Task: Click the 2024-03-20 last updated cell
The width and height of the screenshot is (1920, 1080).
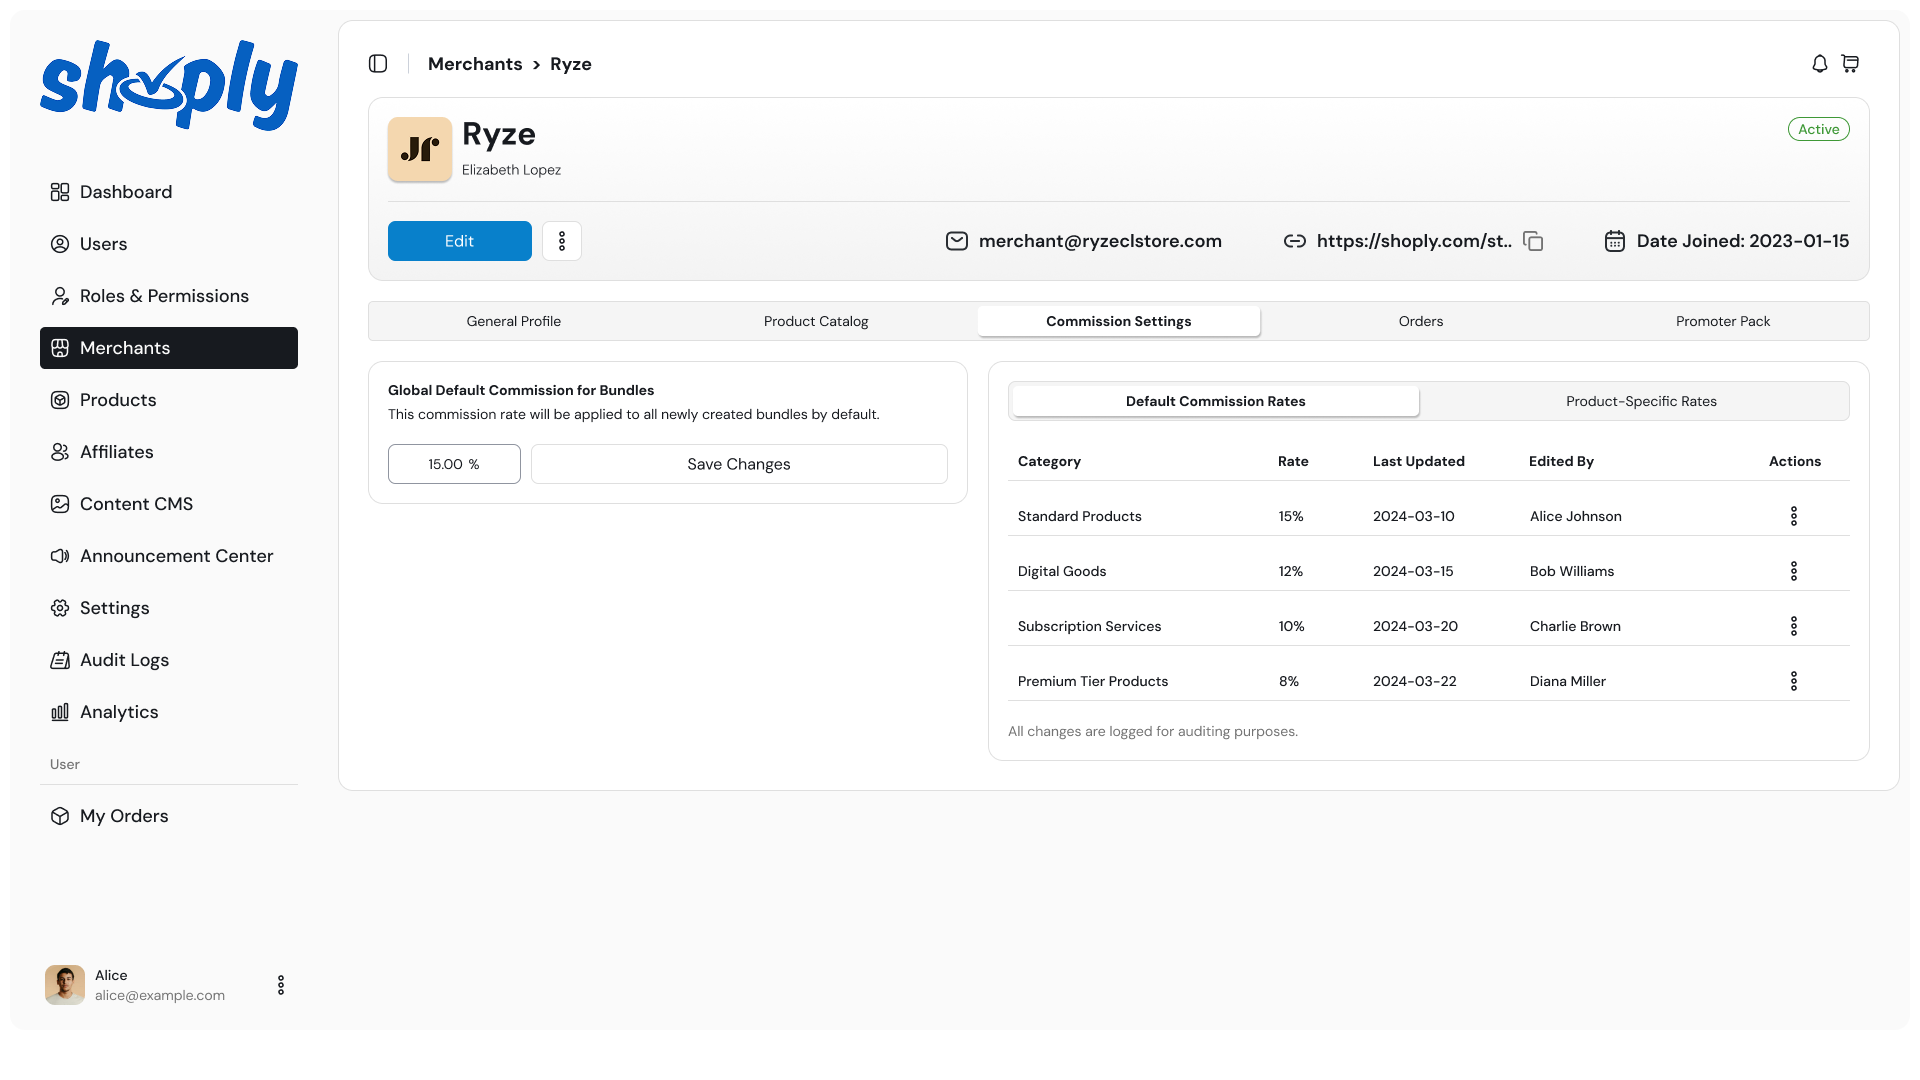Action: 1416,626
